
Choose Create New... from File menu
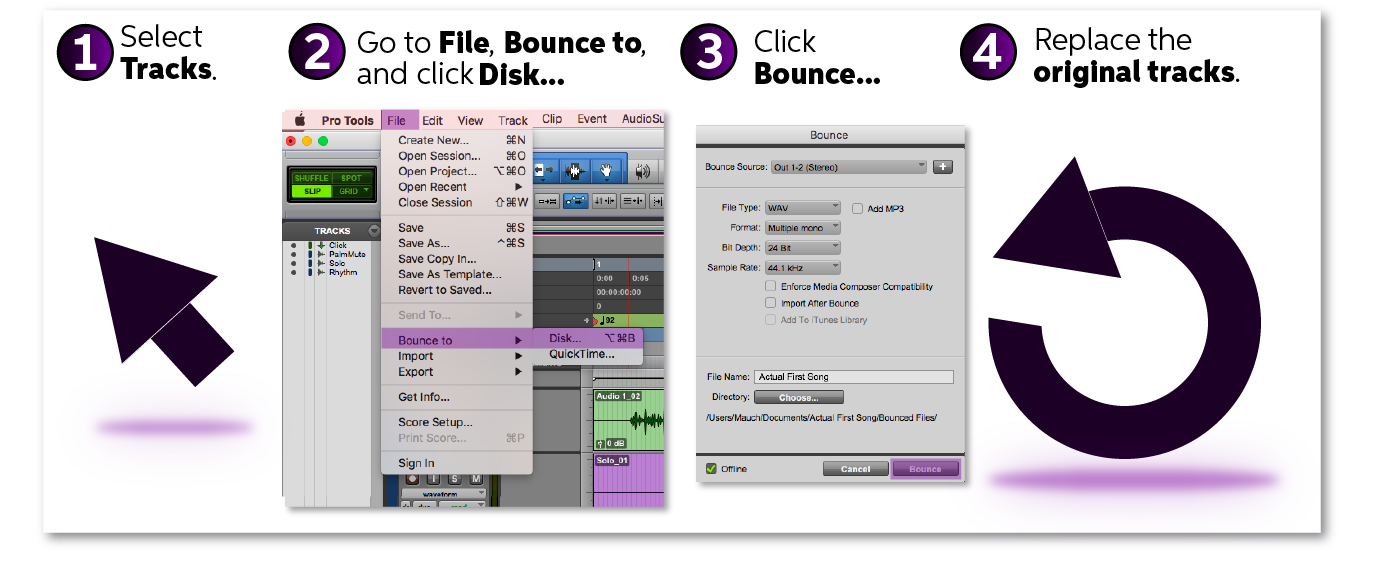(457, 140)
